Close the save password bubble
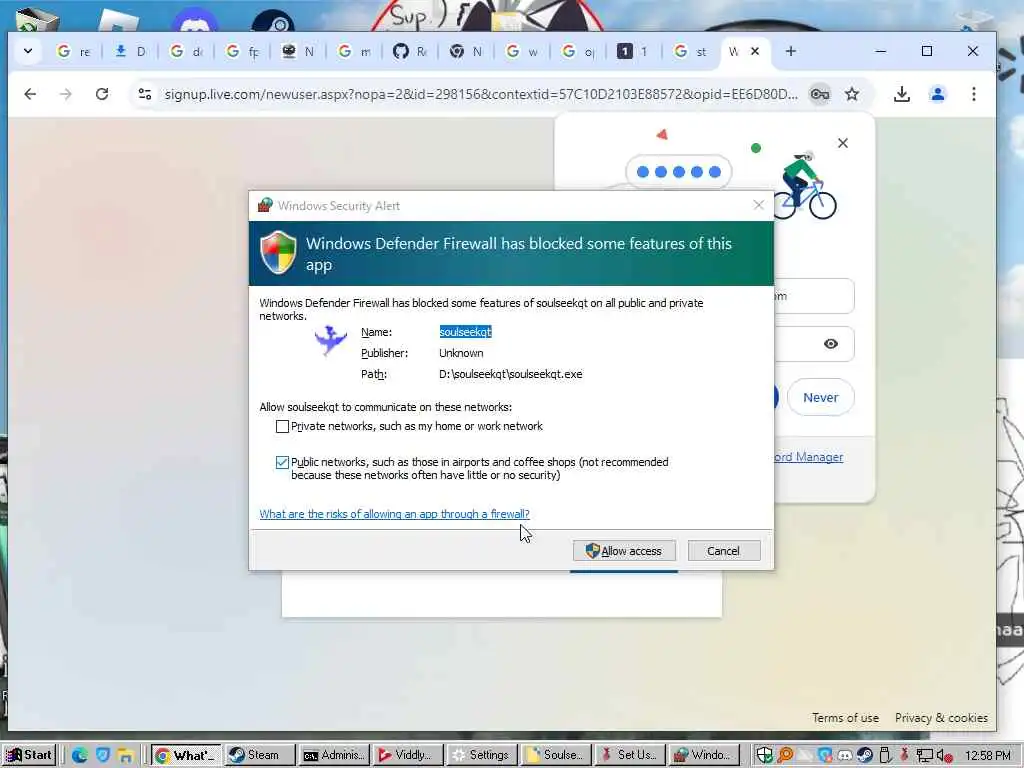1024x768 pixels. pos(843,143)
